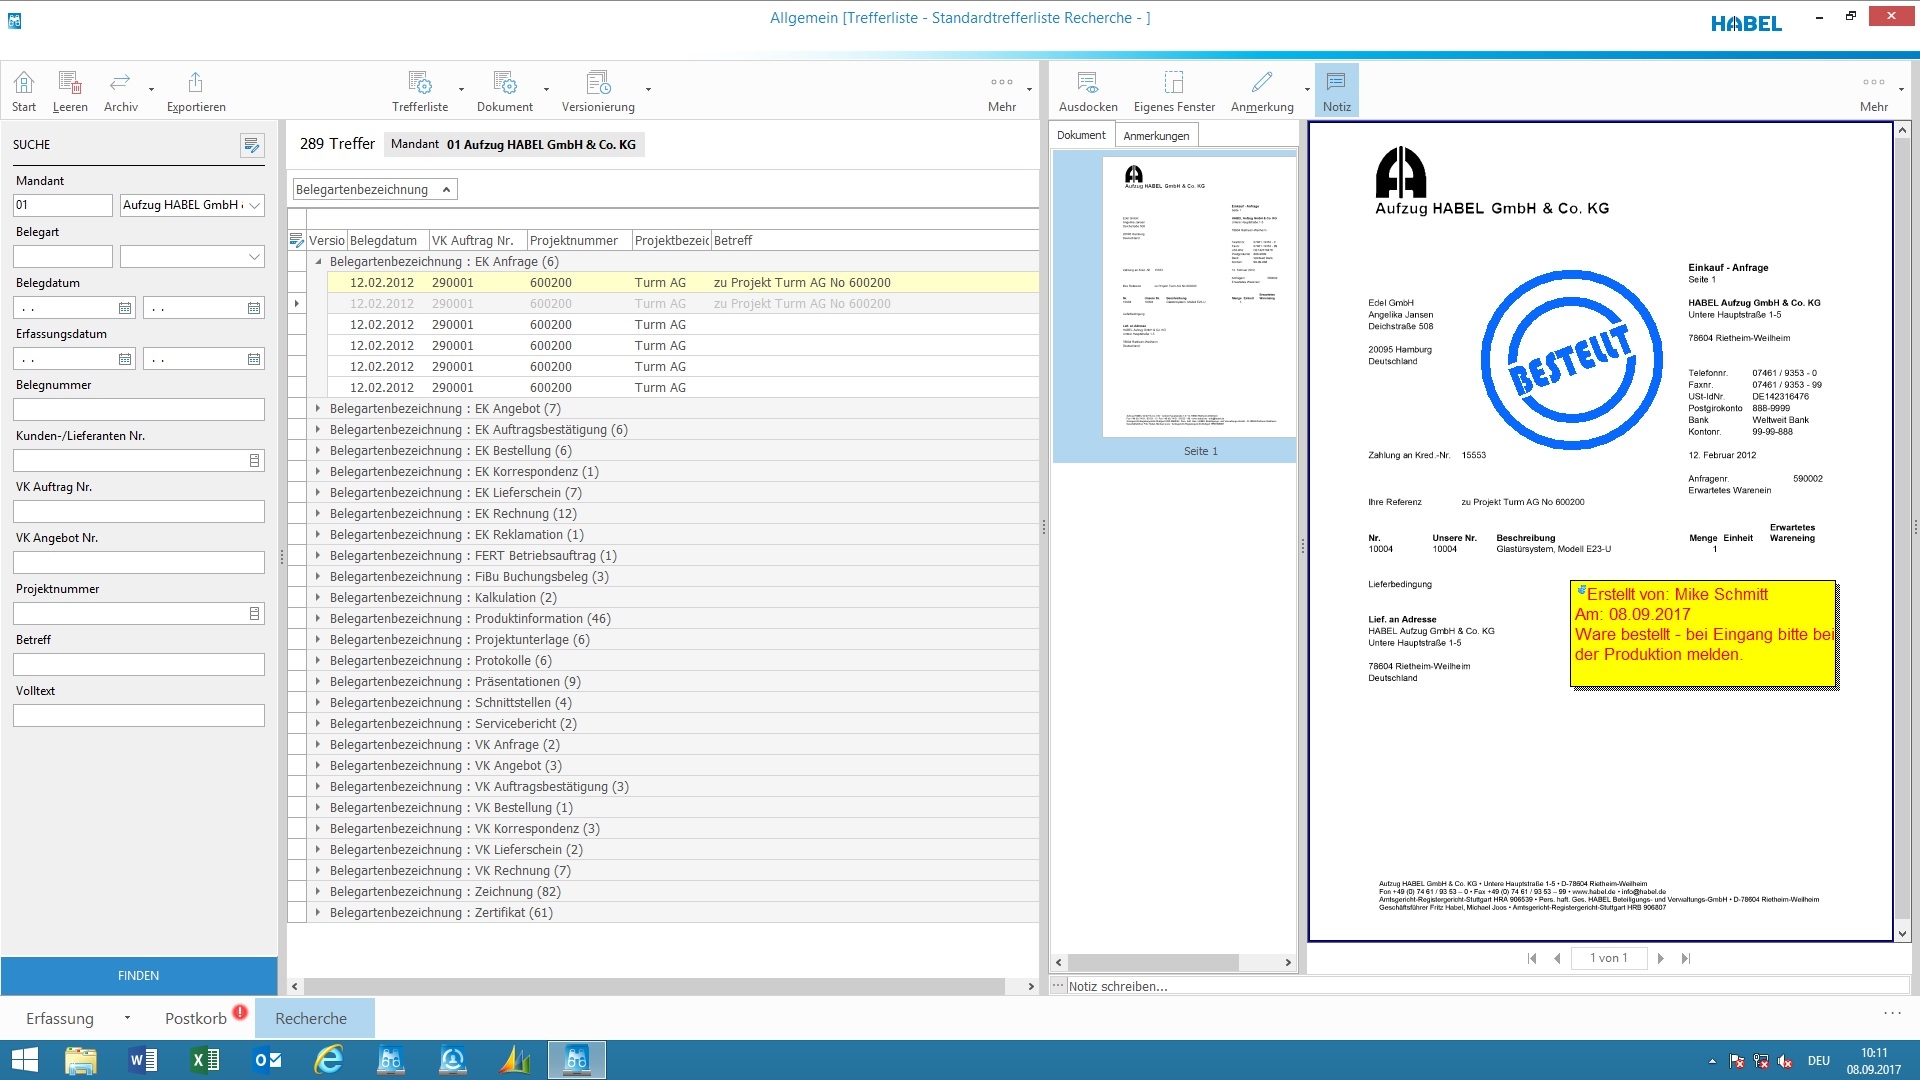The height and width of the screenshot is (1080, 1920).
Task: Click the Volltext input field
Action: 139,715
